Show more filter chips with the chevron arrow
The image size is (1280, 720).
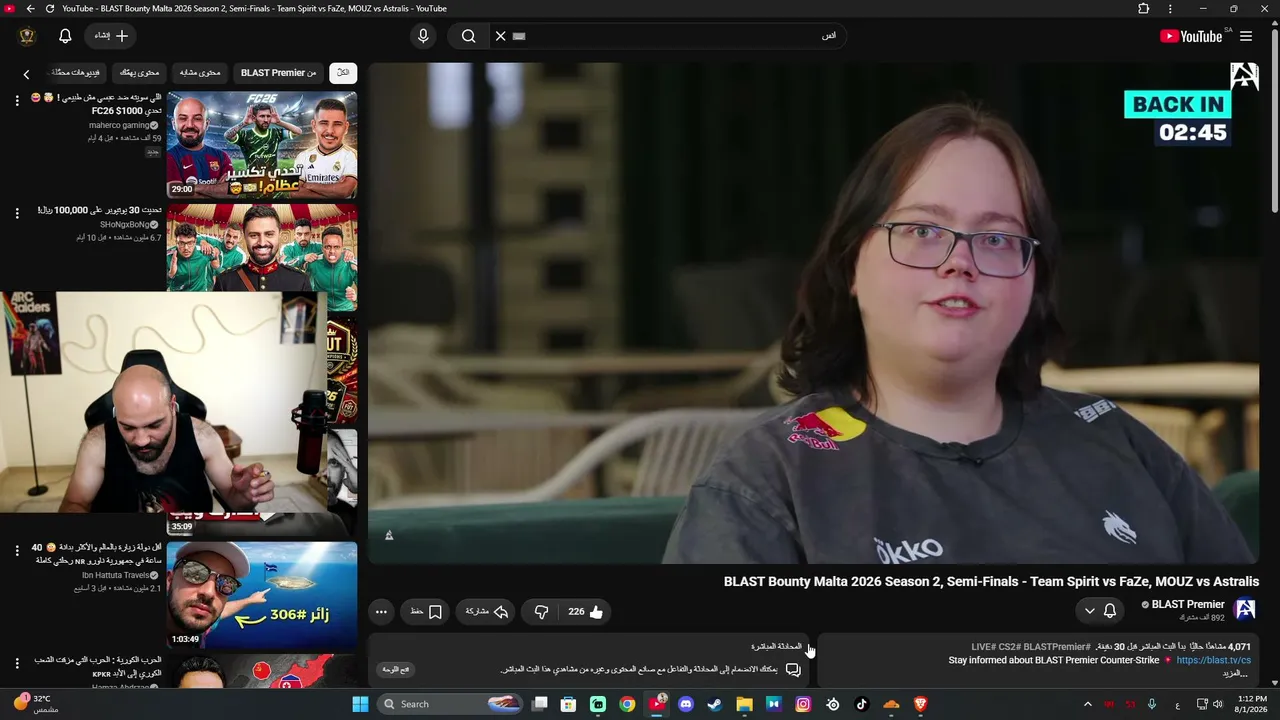[27, 74]
